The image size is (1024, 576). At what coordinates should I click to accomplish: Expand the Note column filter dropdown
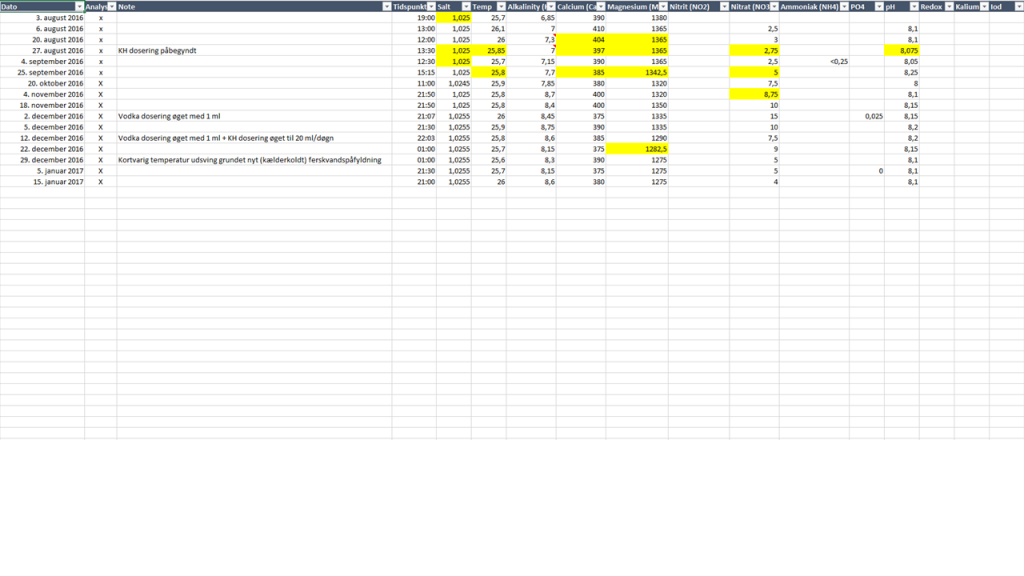click(x=386, y=7)
